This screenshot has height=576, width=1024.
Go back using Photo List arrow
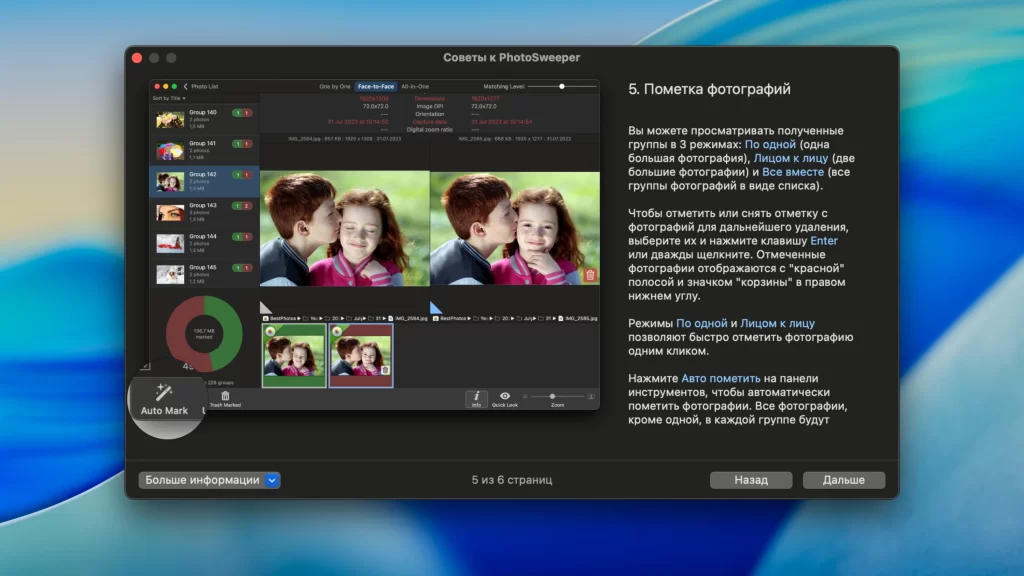(185, 87)
